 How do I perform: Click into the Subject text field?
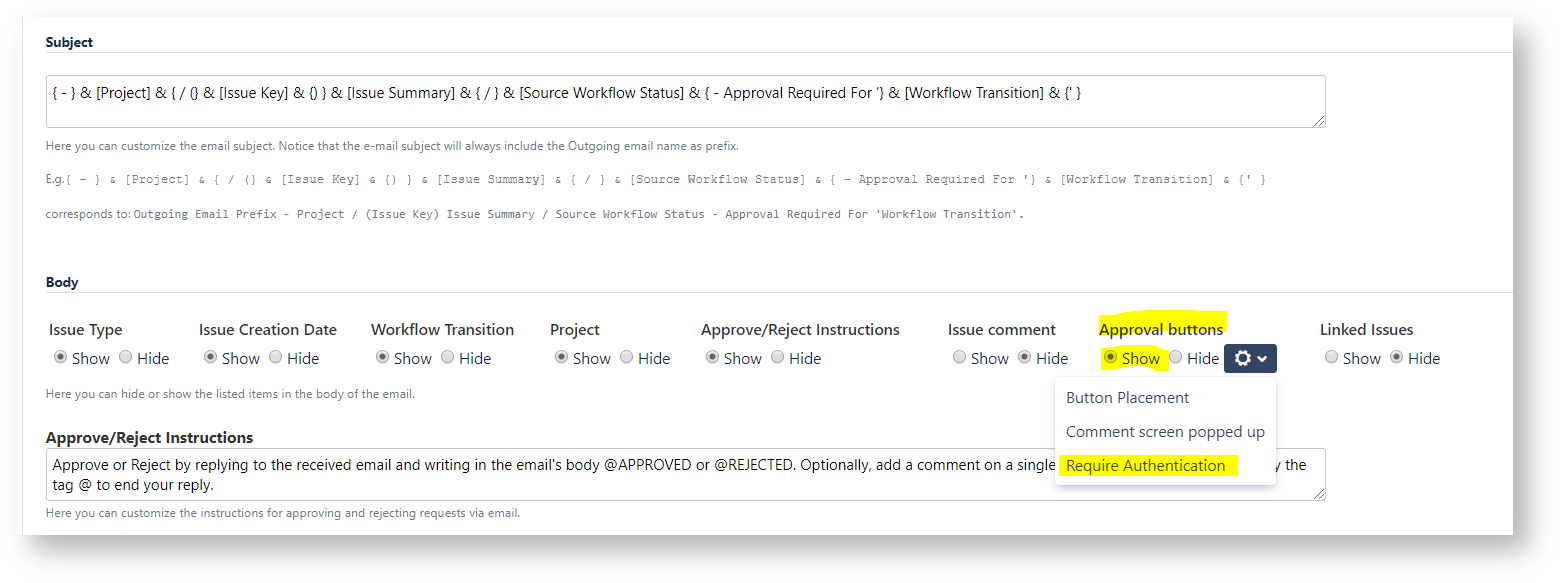click(685, 102)
